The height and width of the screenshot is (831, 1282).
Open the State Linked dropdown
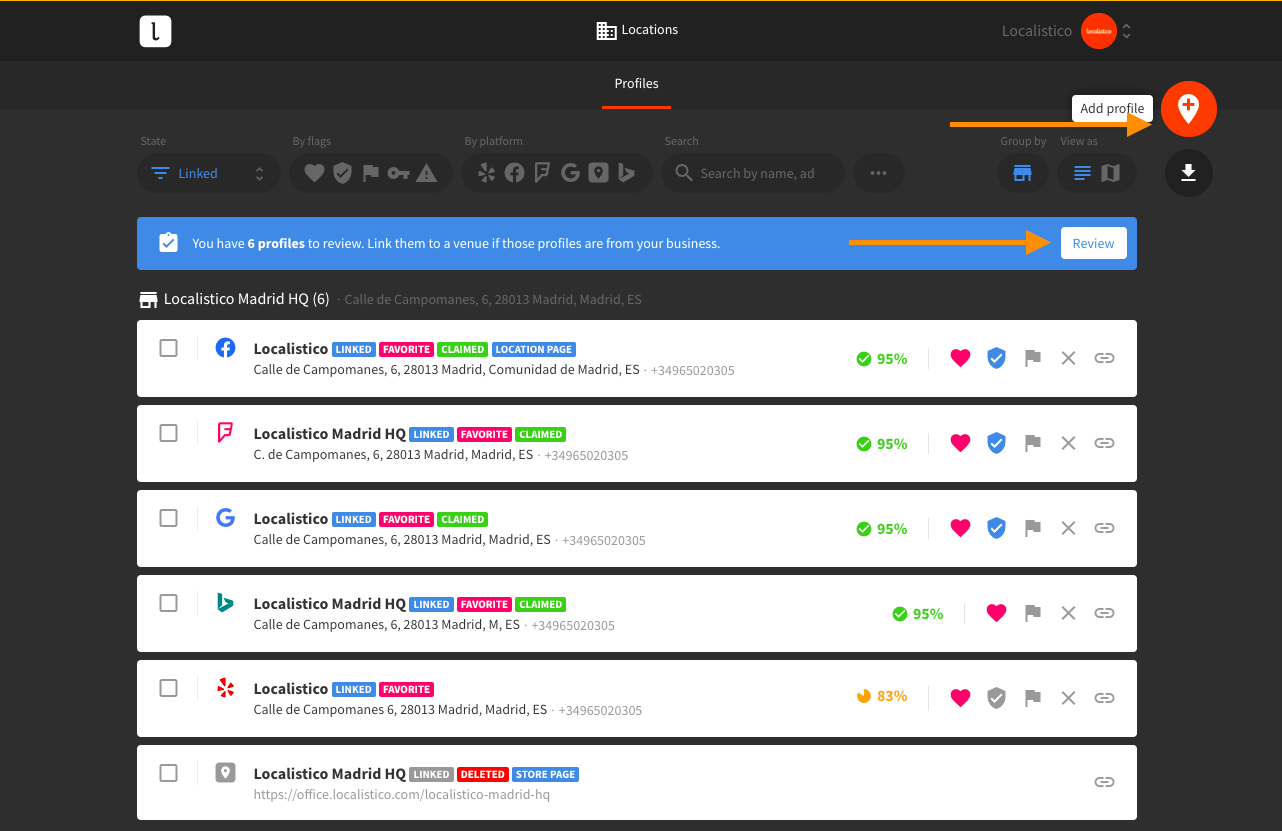(x=208, y=173)
